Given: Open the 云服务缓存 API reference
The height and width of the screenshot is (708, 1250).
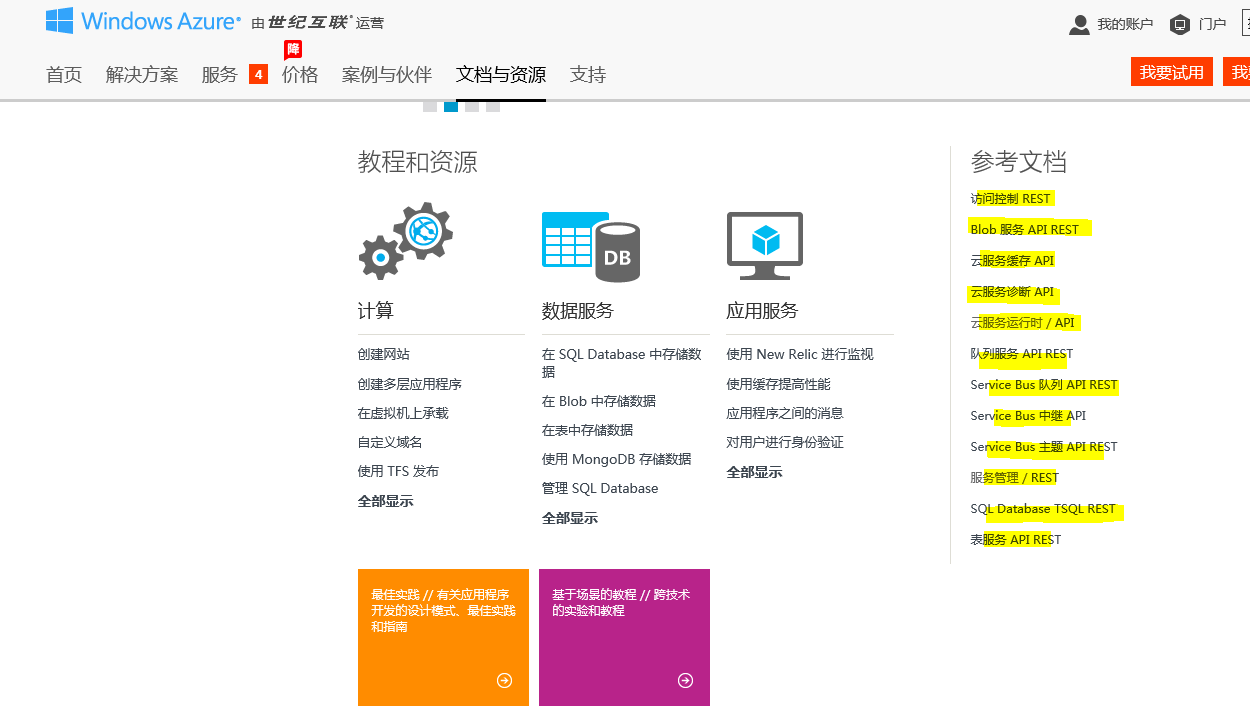Looking at the screenshot, I should click(1012, 260).
